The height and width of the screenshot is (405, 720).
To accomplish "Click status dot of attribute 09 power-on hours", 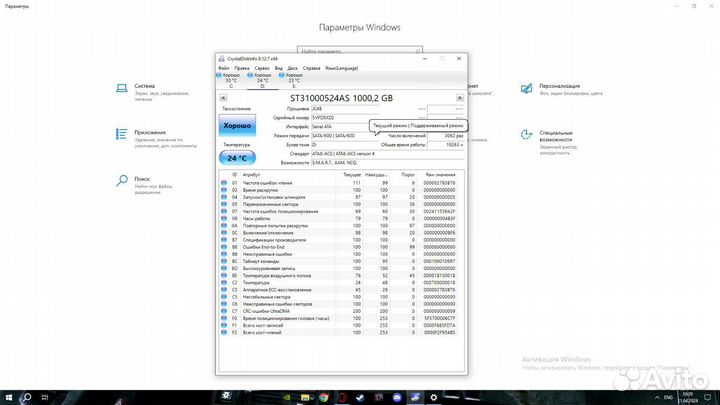I will [x=224, y=219].
